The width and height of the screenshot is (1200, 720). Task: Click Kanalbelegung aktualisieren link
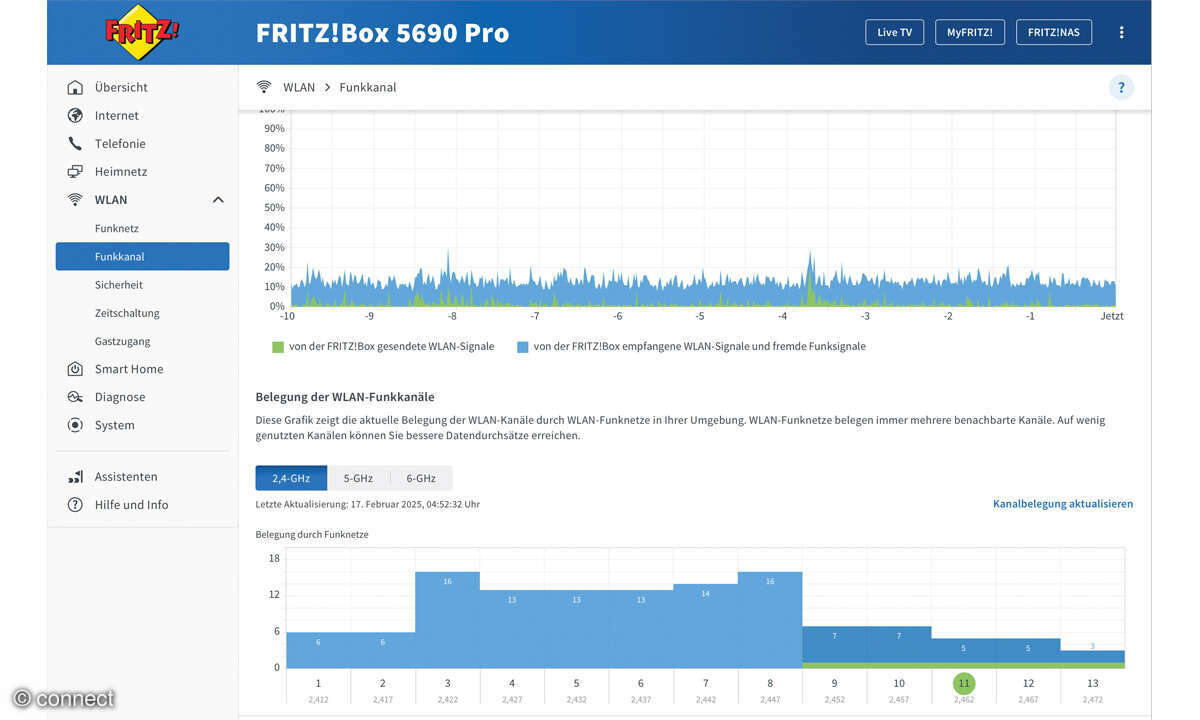coord(1063,504)
